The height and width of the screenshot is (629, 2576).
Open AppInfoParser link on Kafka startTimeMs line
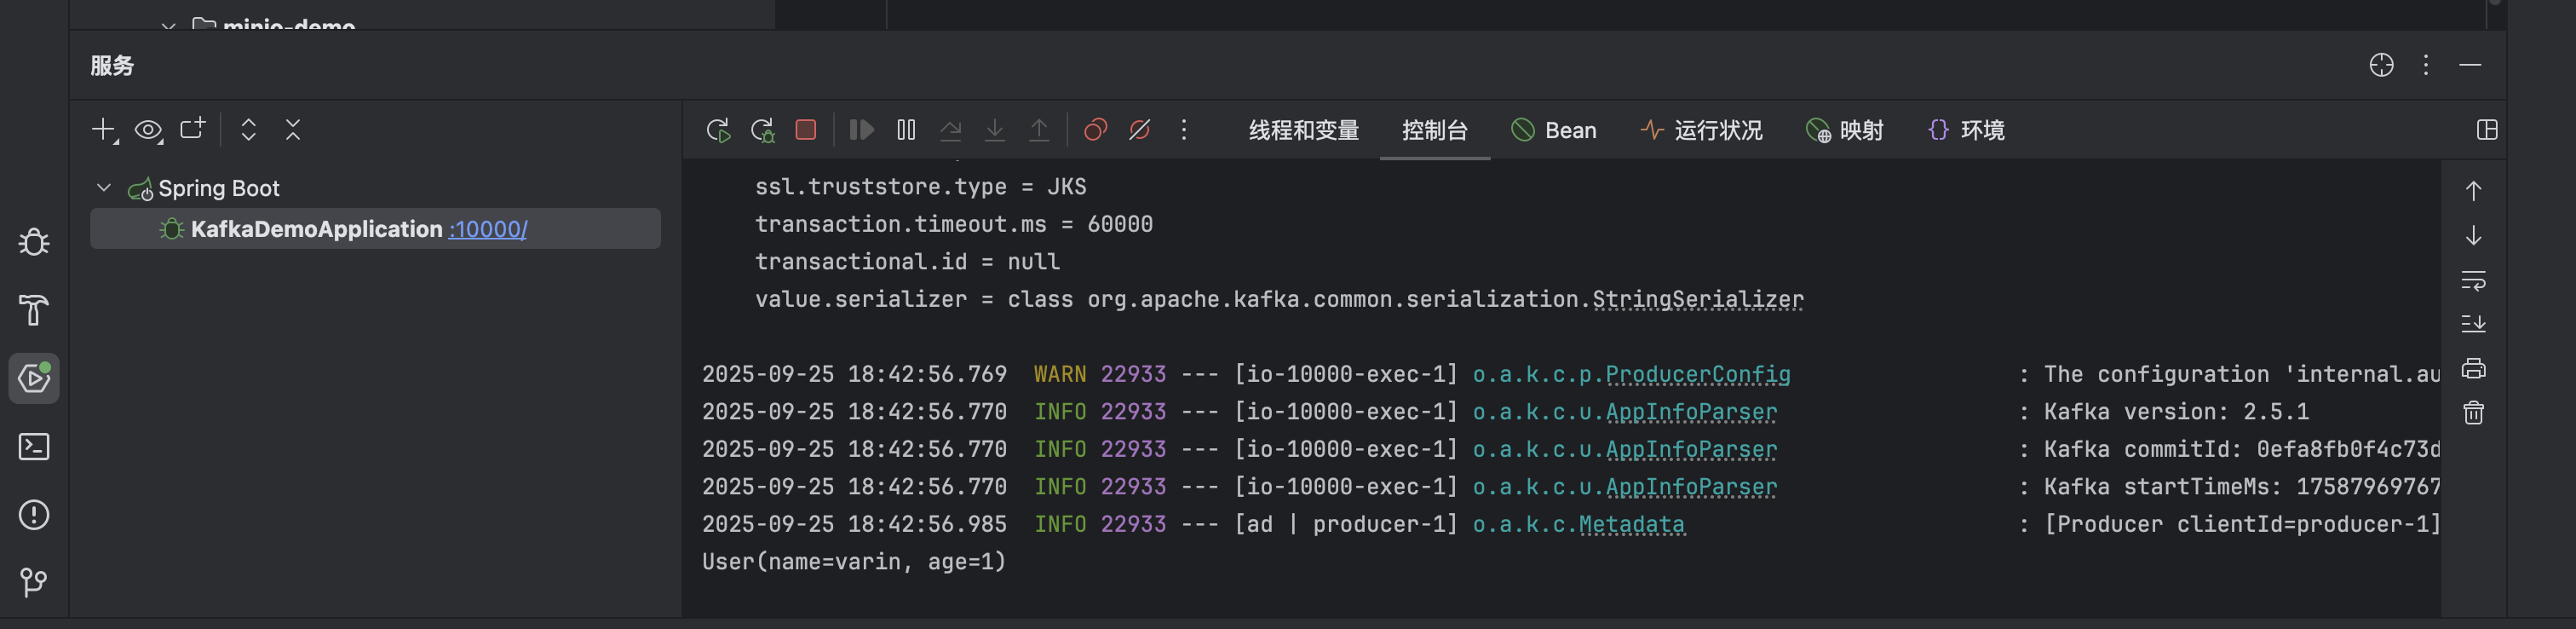pos(1691,487)
